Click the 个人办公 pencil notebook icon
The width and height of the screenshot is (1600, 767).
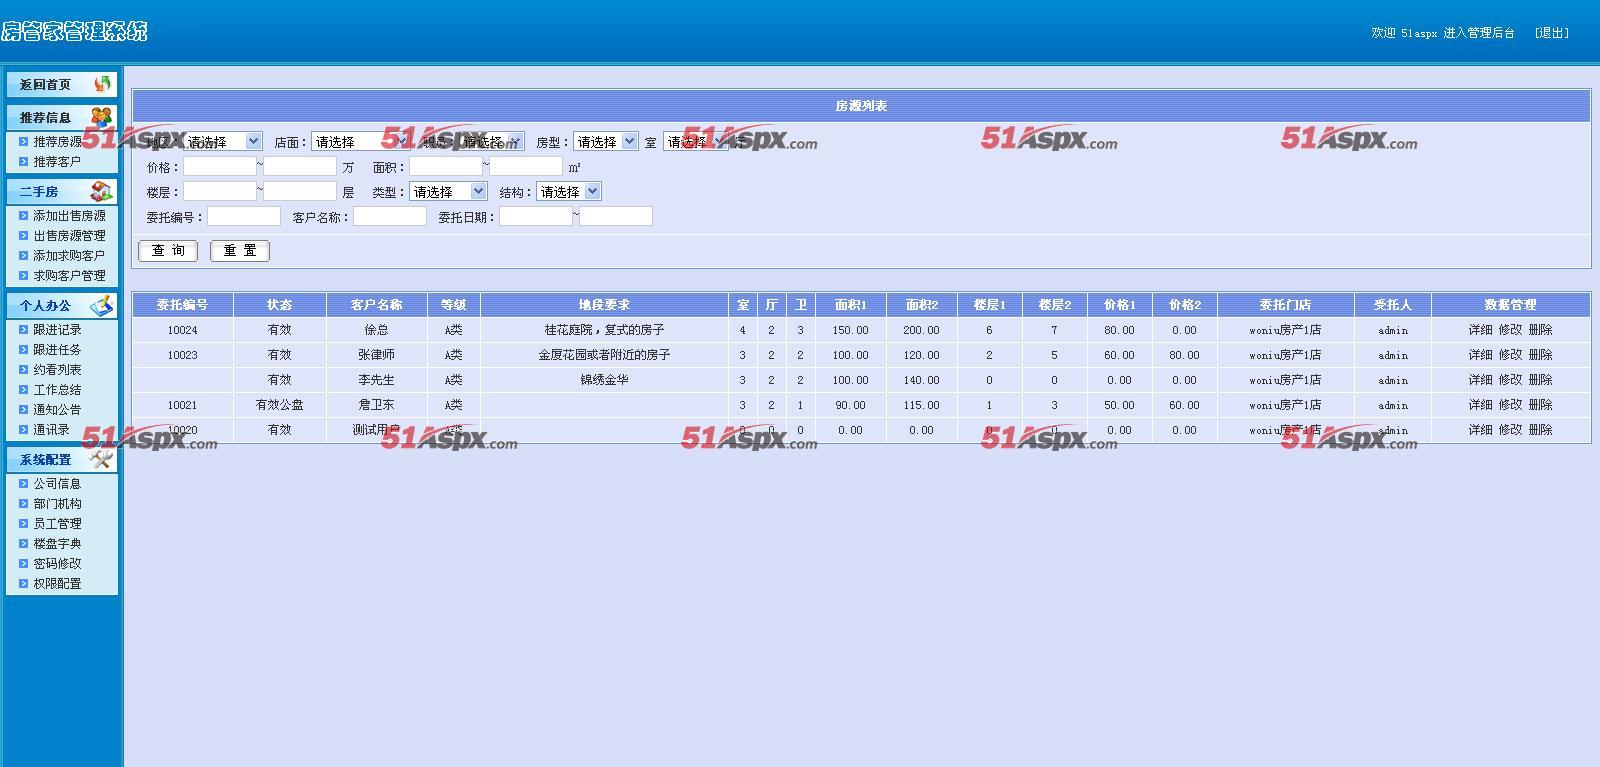102,305
